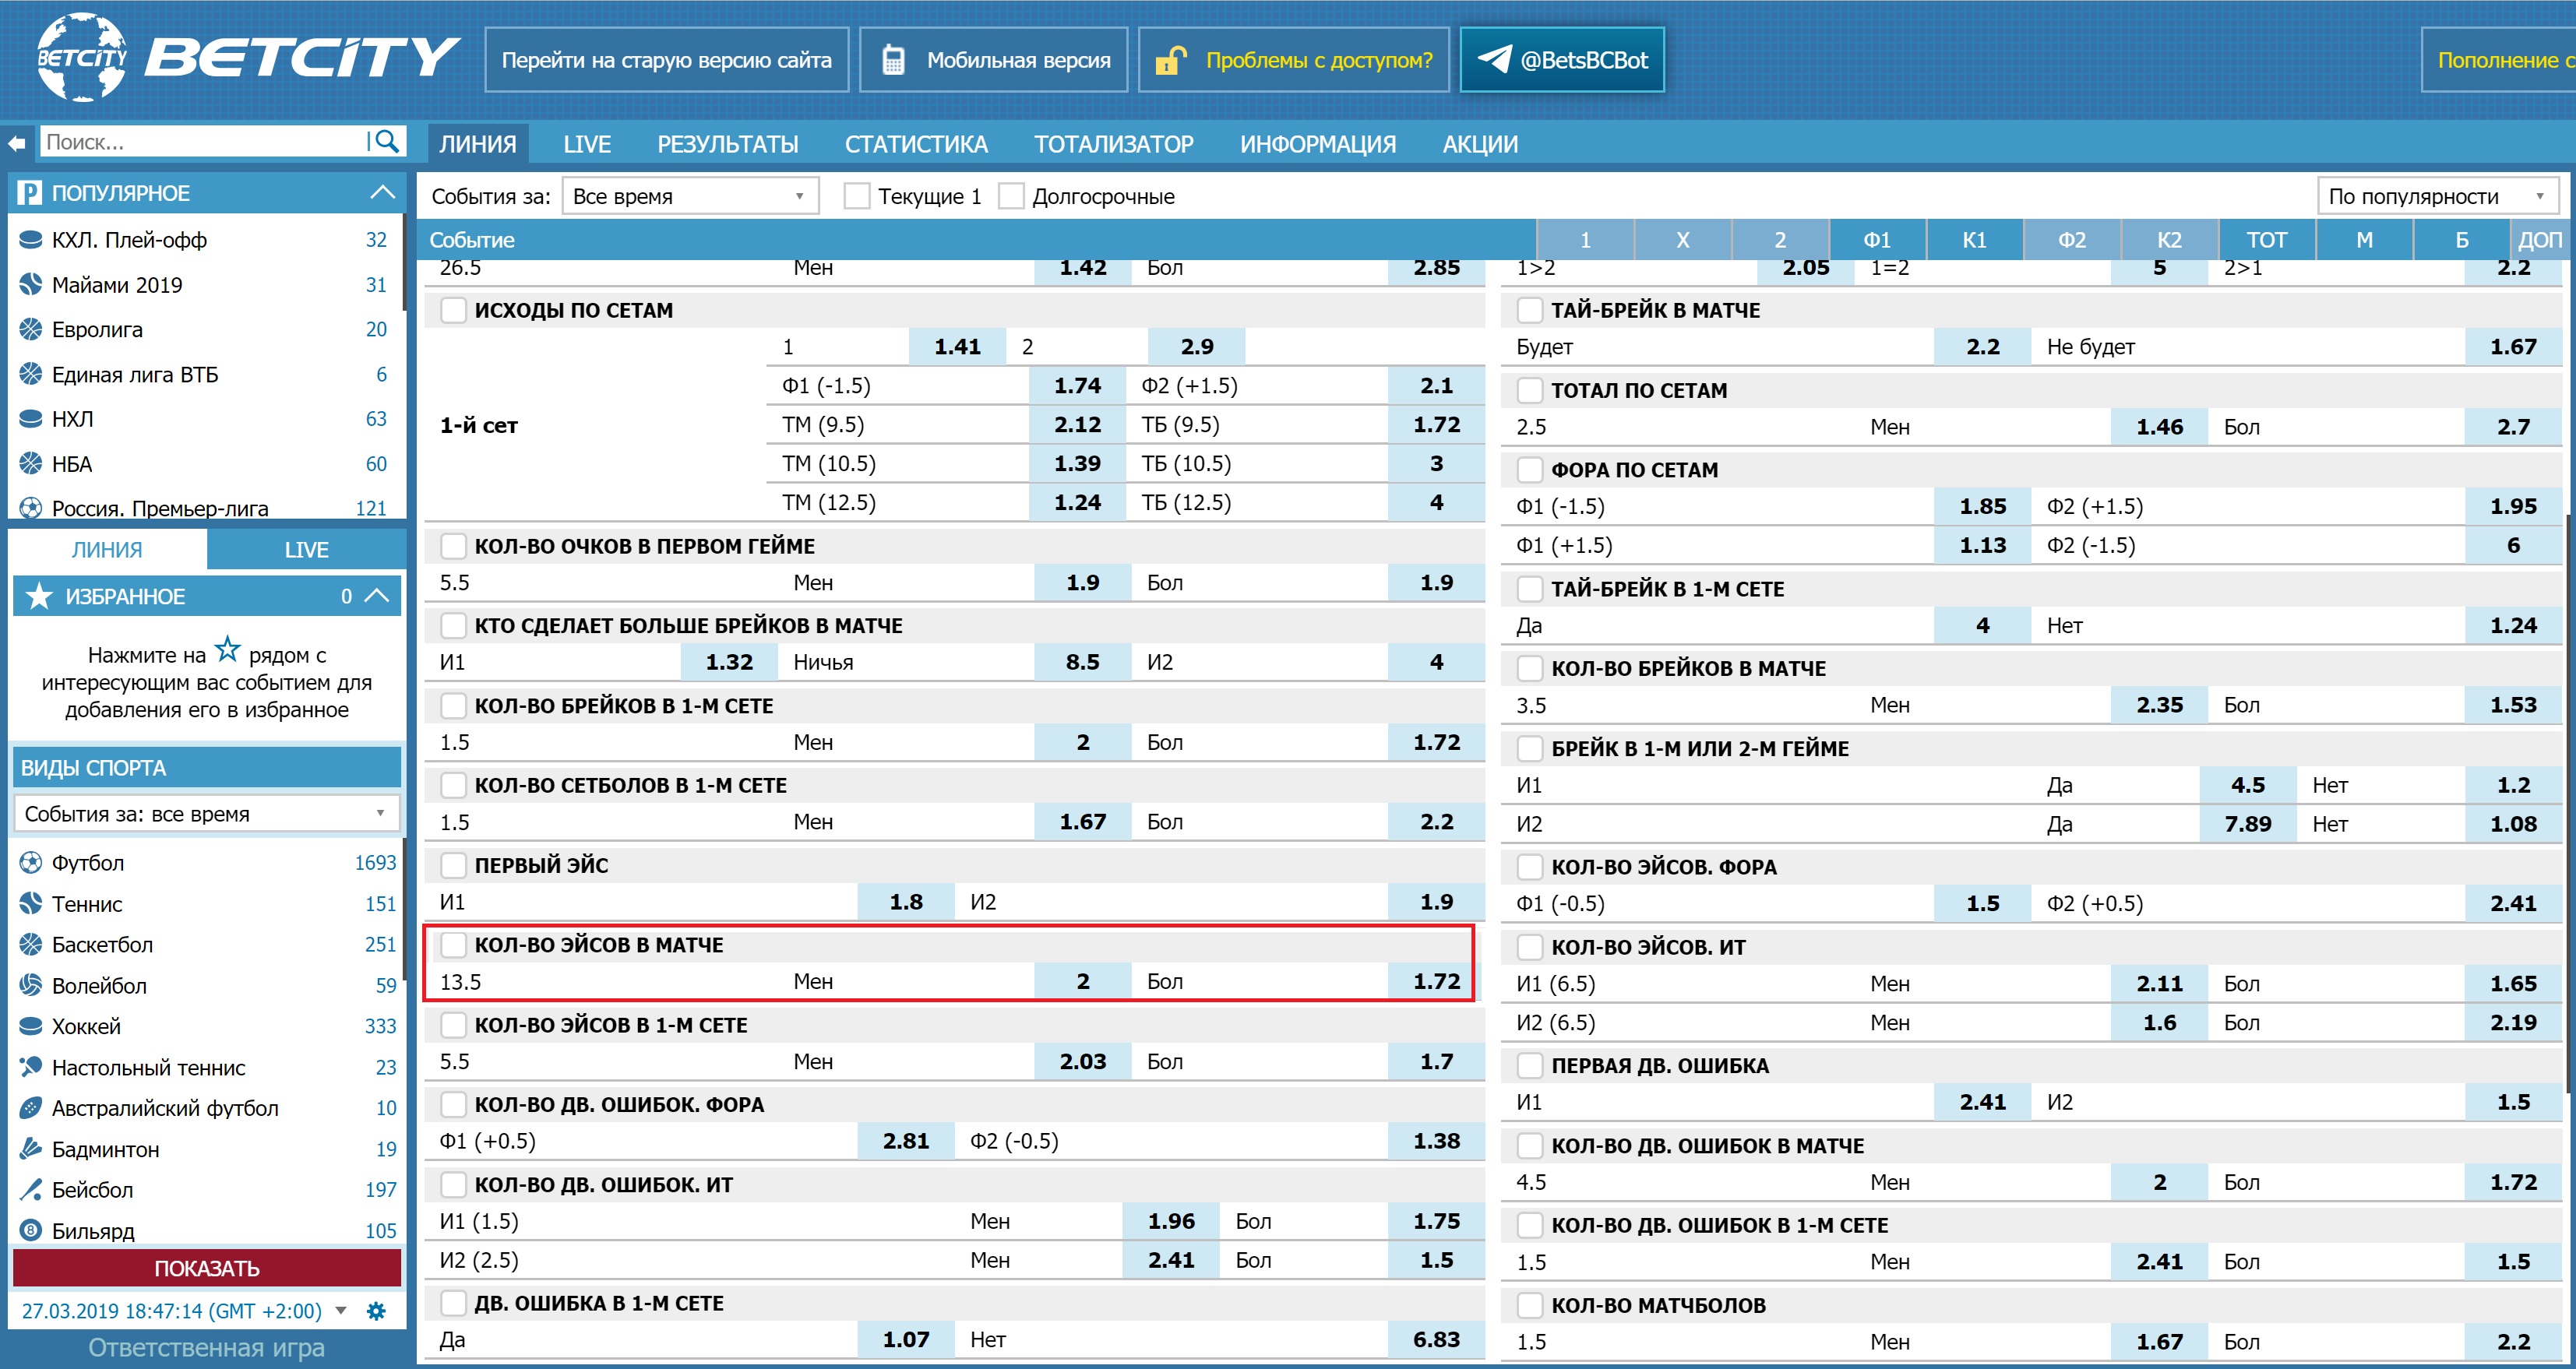Click the back arrow beside search field
The image size is (2576, 1369).
coord(17,143)
